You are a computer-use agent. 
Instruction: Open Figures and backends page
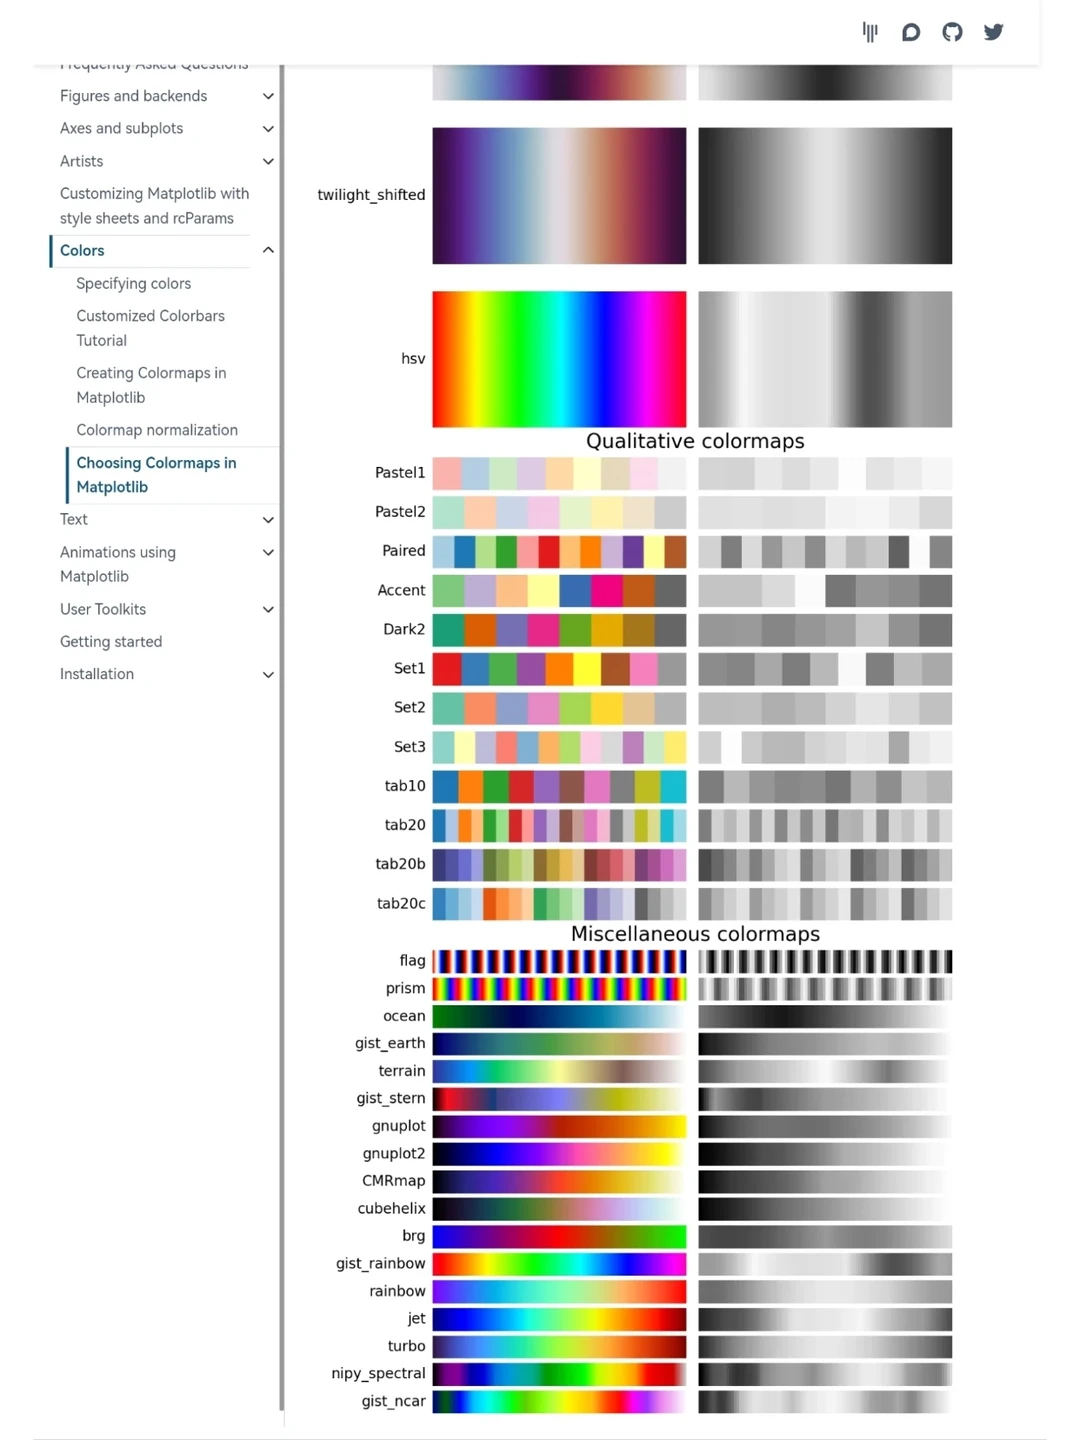click(x=134, y=96)
